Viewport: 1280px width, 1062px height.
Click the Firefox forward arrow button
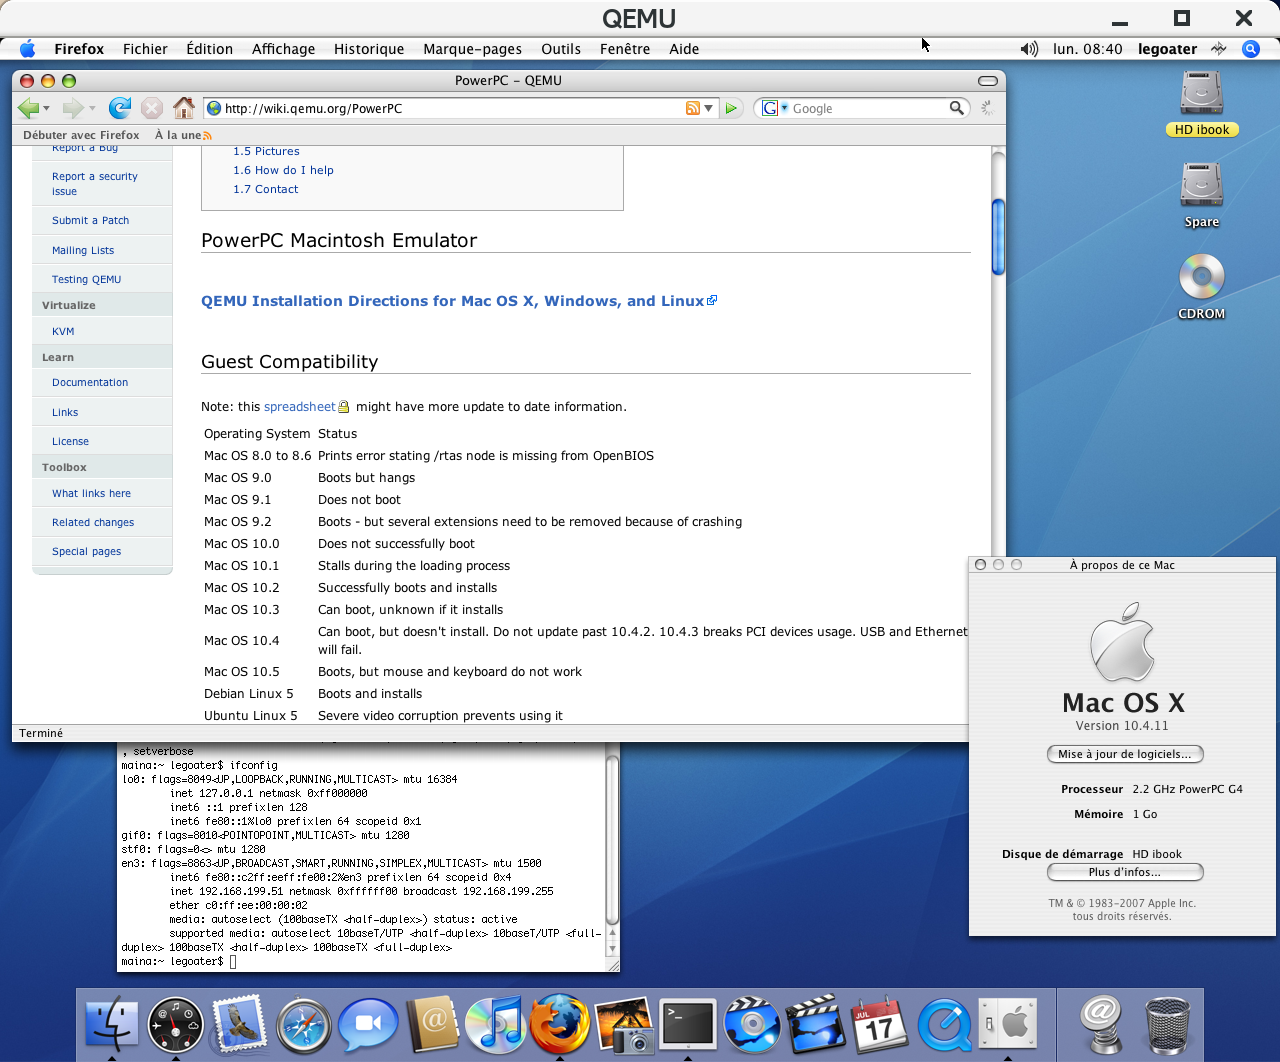click(72, 108)
